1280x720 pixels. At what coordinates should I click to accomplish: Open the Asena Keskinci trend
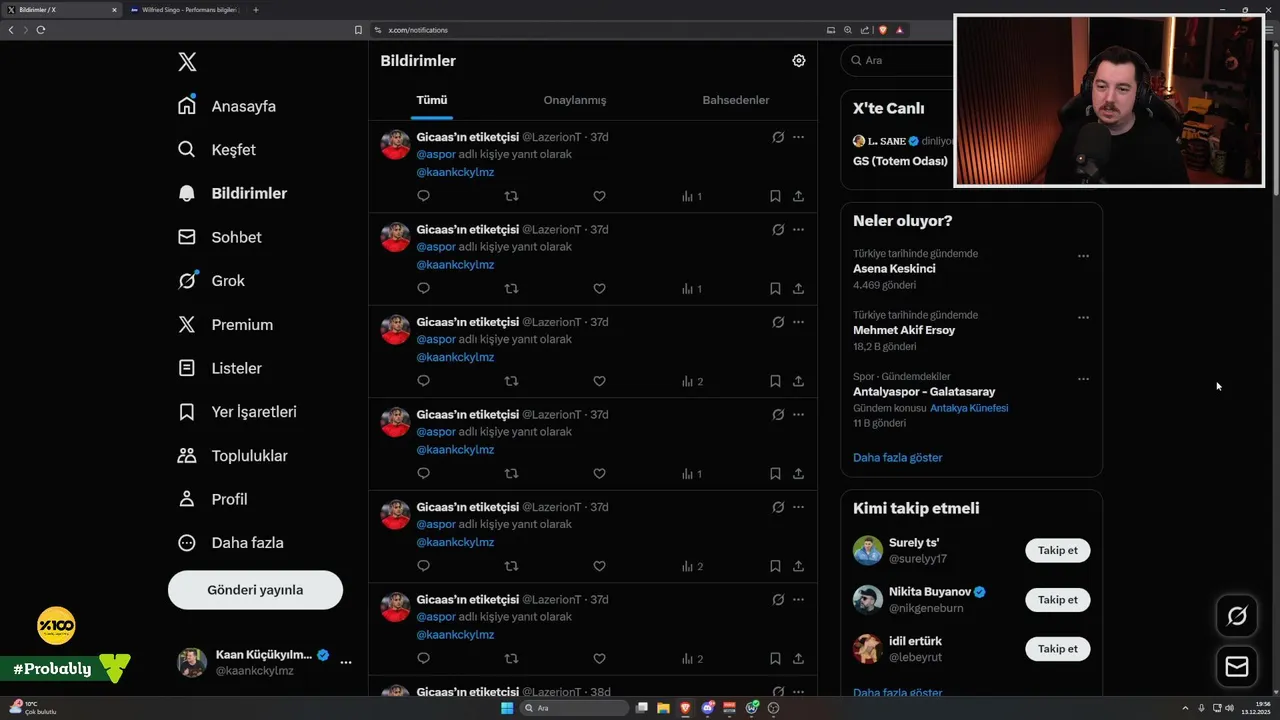coord(894,269)
